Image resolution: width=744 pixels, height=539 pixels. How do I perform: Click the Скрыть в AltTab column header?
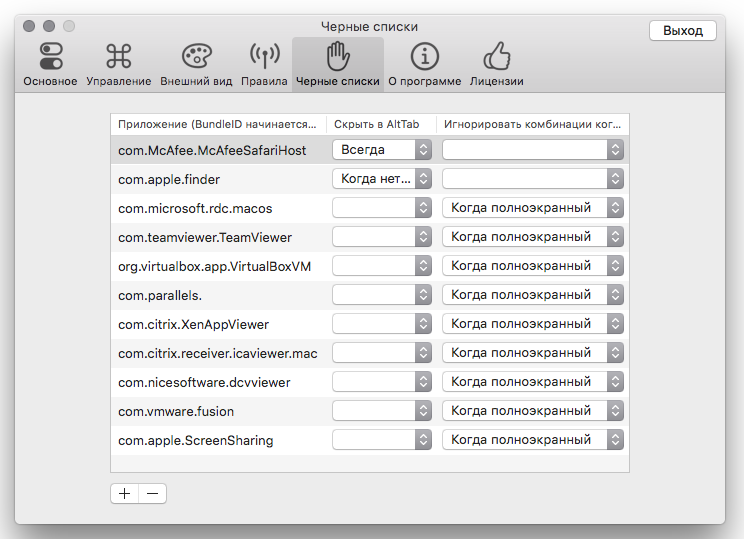point(381,124)
